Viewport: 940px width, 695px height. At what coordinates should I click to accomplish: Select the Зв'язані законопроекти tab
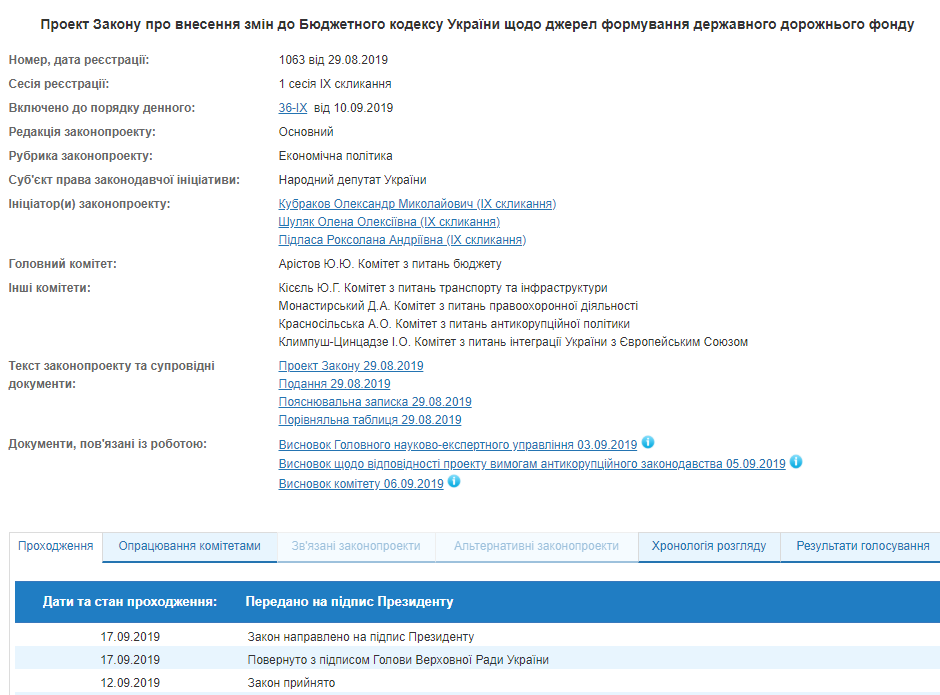coord(356,546)
